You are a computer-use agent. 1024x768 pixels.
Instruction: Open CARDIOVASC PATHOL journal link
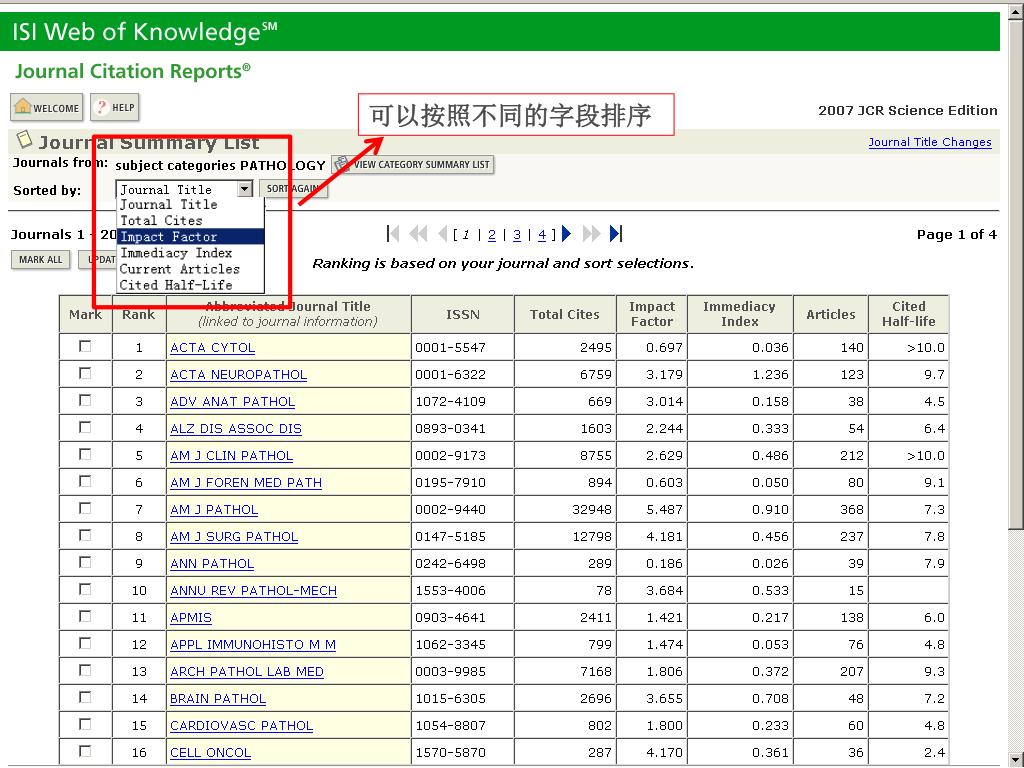[241, 726]
